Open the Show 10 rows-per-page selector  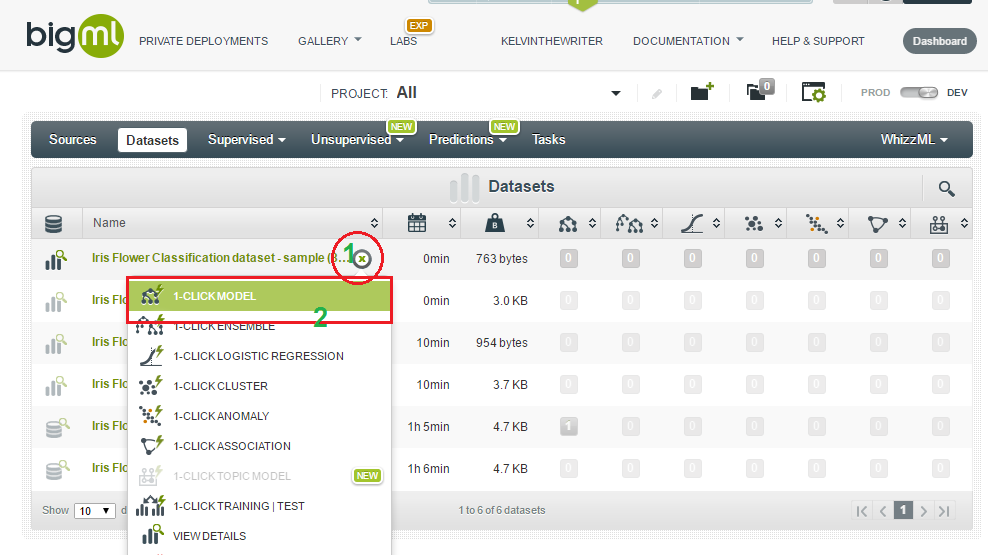[95, 510]
